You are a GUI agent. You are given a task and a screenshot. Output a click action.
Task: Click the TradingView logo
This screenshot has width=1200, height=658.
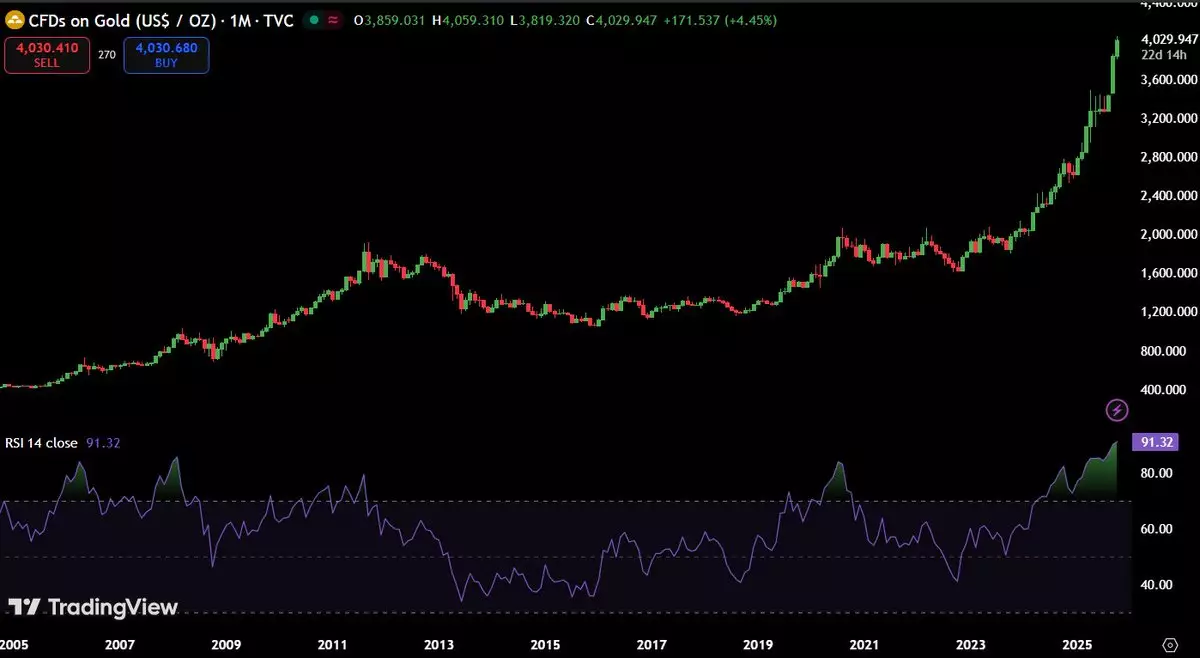(x=93, y=607)
